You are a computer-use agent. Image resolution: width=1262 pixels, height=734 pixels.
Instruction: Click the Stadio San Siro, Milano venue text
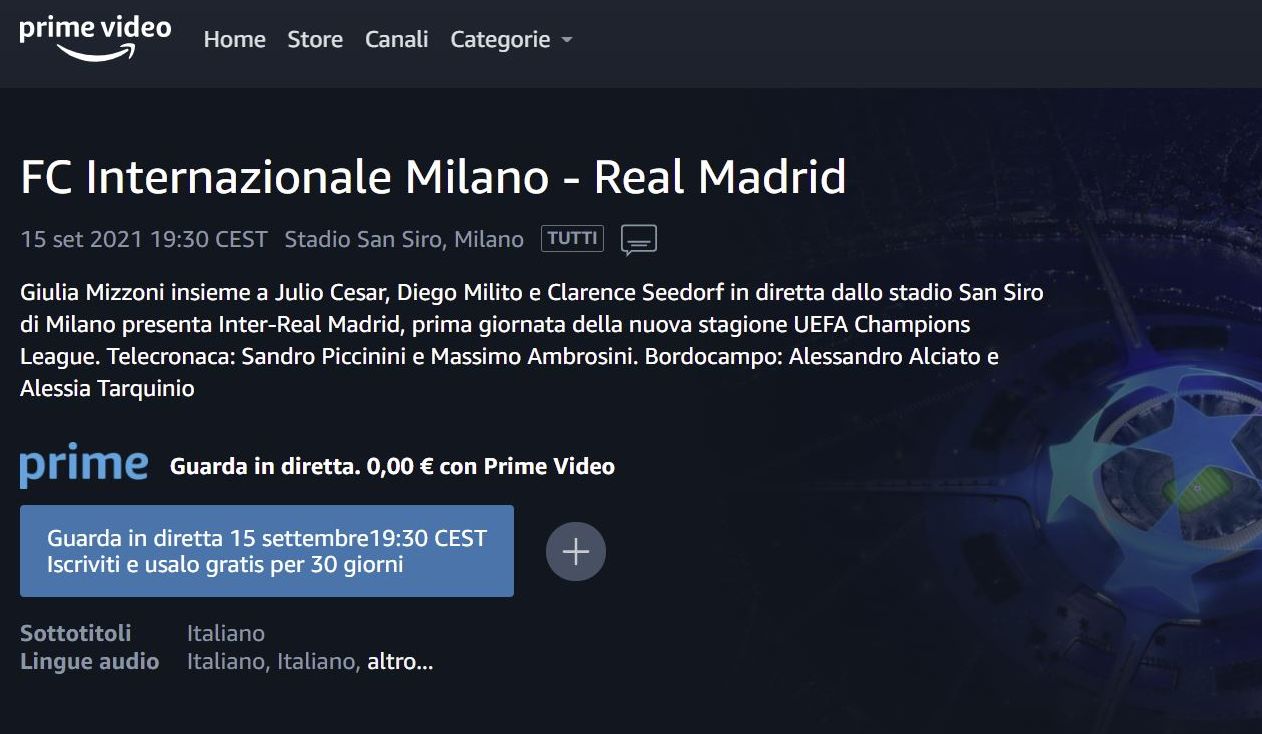point(404,239)
